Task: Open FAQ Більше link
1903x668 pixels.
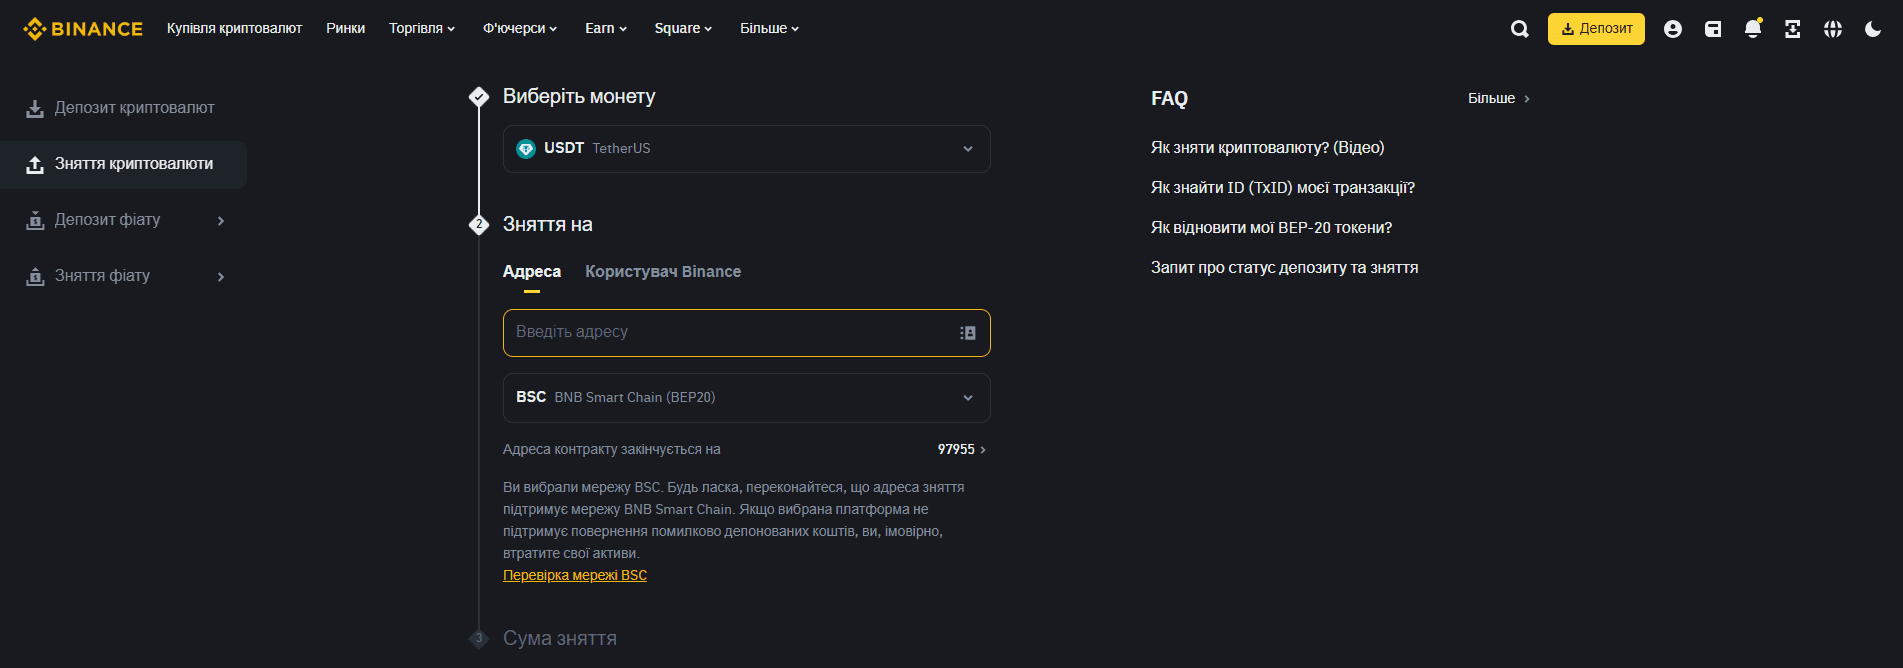Action: pyautogui.click(x=1498, y=98)
